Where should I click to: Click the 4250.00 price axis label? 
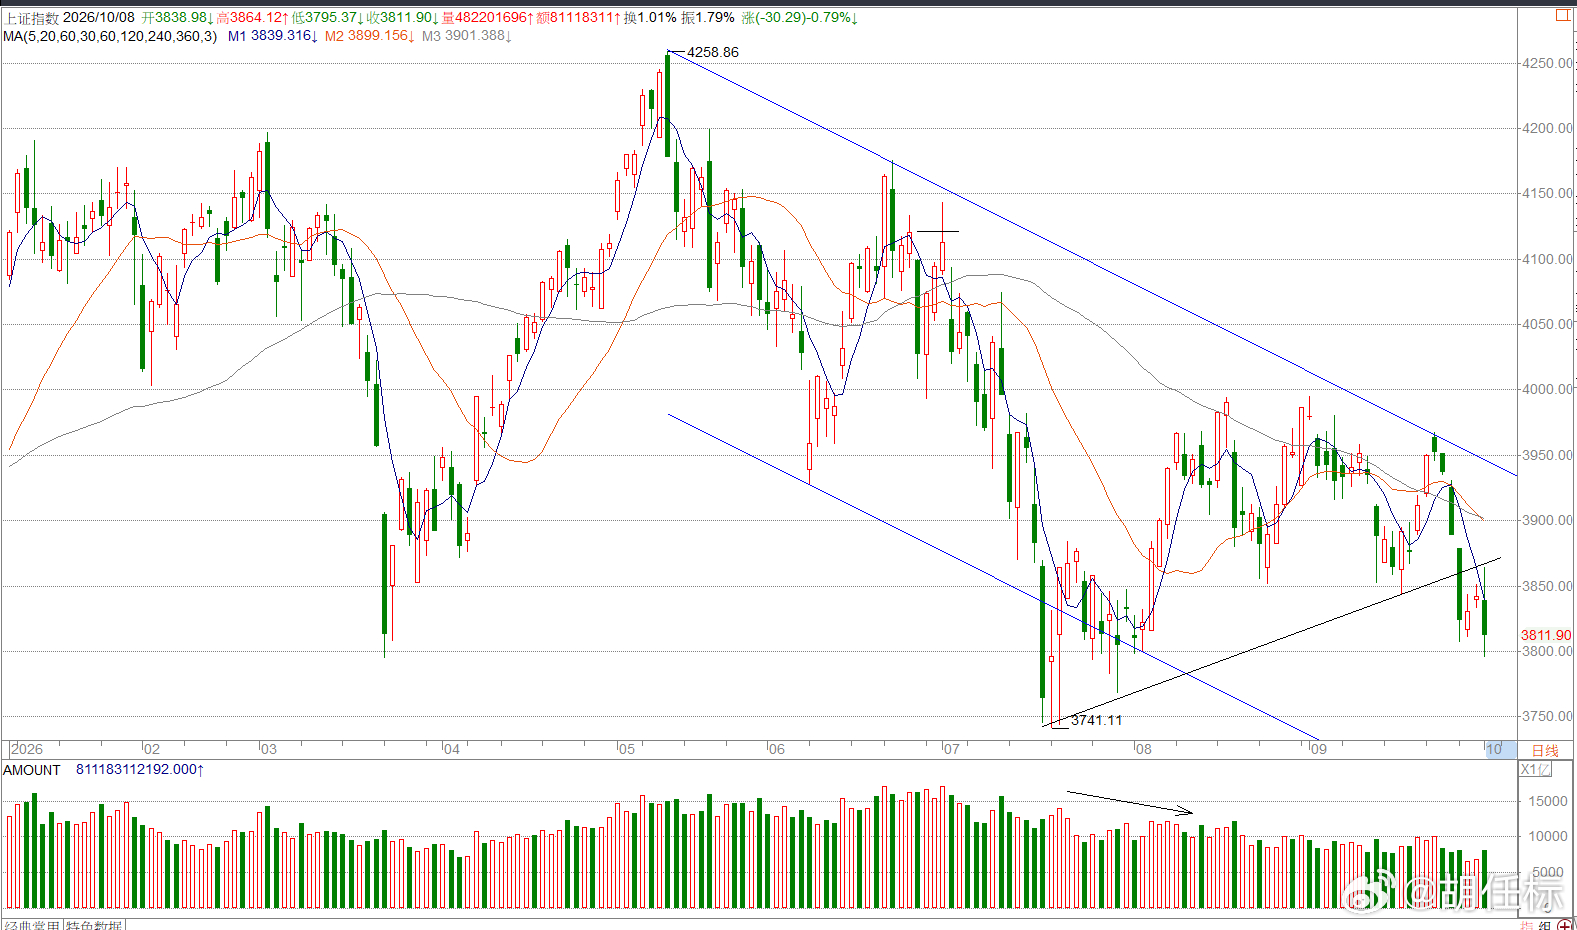coord(1547,63)
